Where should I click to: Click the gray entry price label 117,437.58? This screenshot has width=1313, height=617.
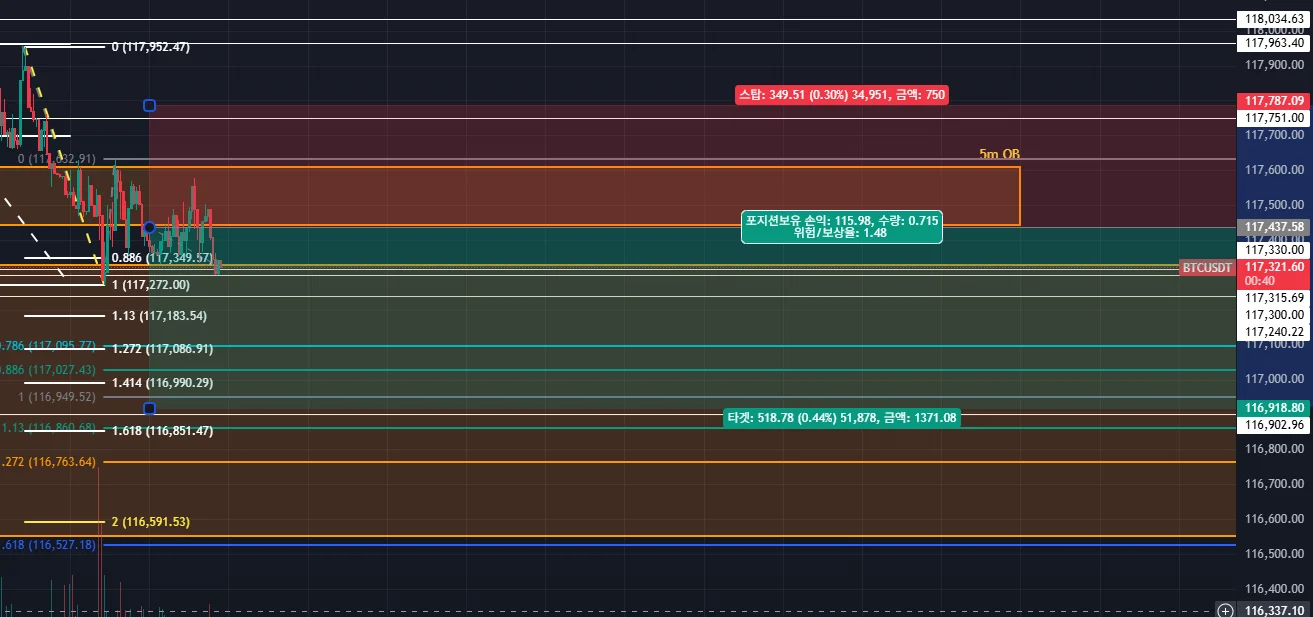tap(1275, 227)
